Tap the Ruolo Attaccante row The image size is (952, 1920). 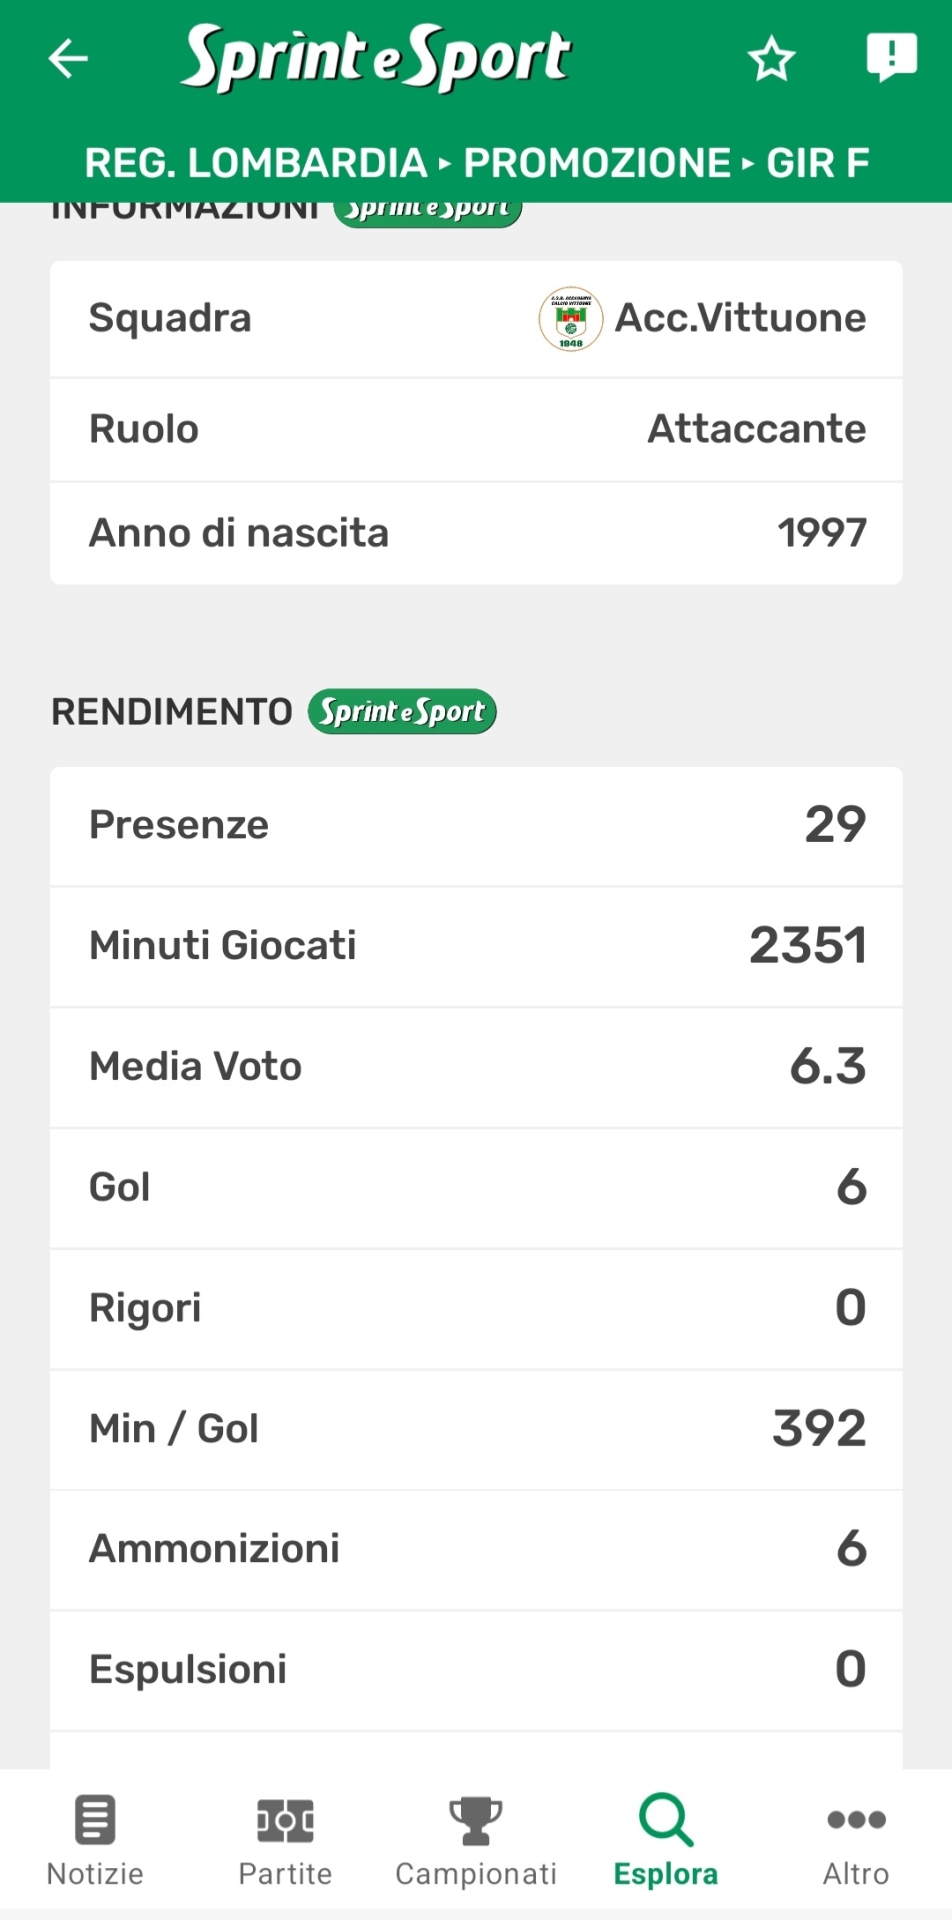click(476, 429)
